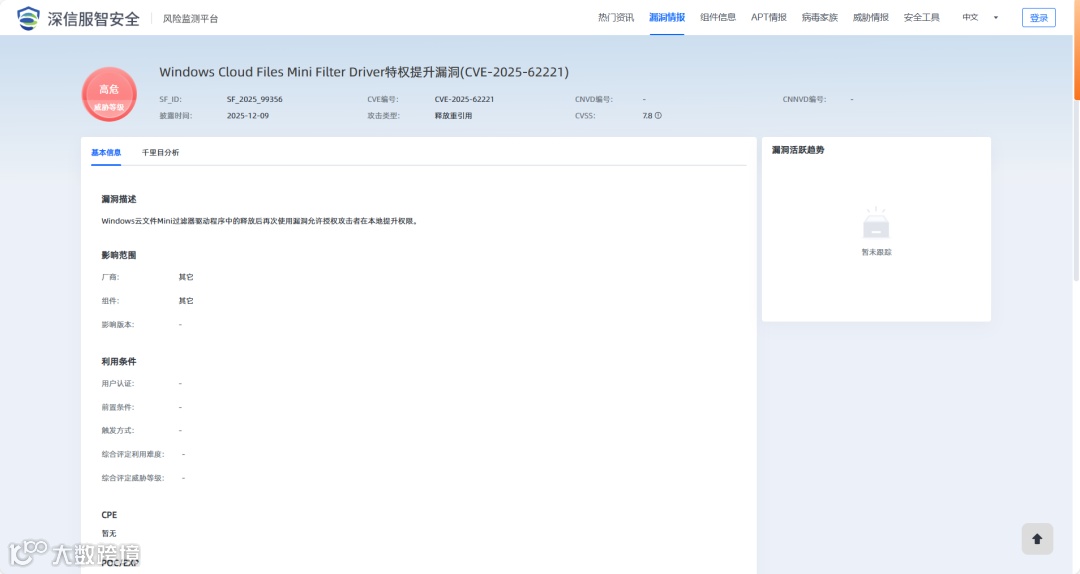
Task: Click the empty-state box icon in trend panel
Action: (x=876, y=223)
